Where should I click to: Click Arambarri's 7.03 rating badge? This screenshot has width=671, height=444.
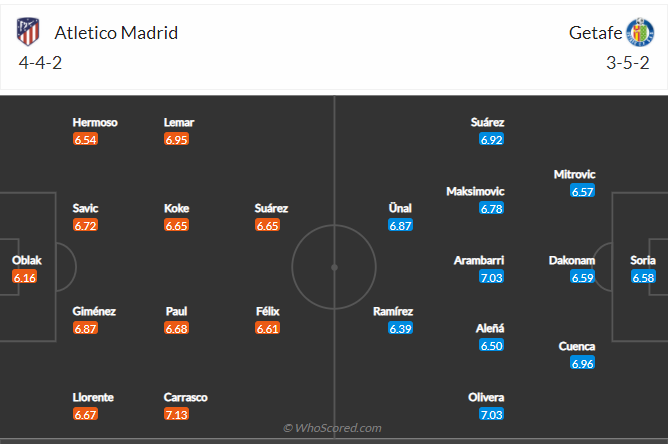(491, 277)
